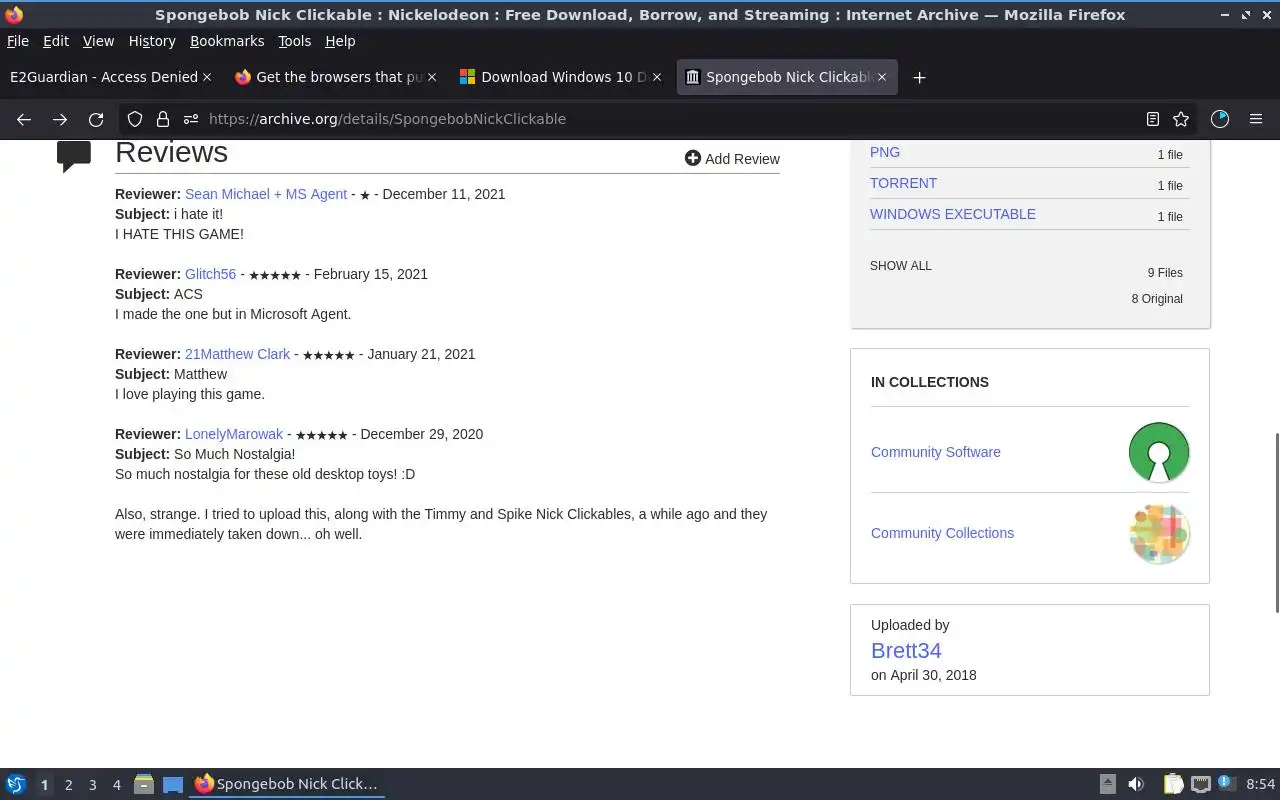Open the Bookmarks menu
1280x800 pixels.
tap(227, 41)
